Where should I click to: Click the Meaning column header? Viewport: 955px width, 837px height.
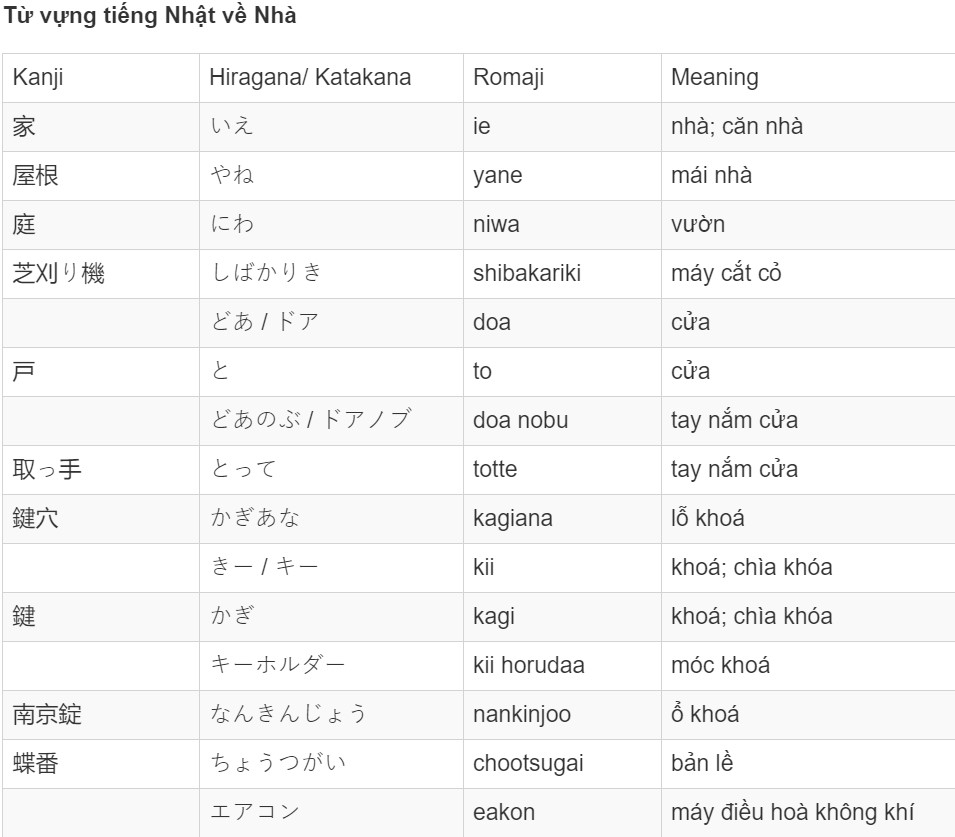[x=808, y=77]
